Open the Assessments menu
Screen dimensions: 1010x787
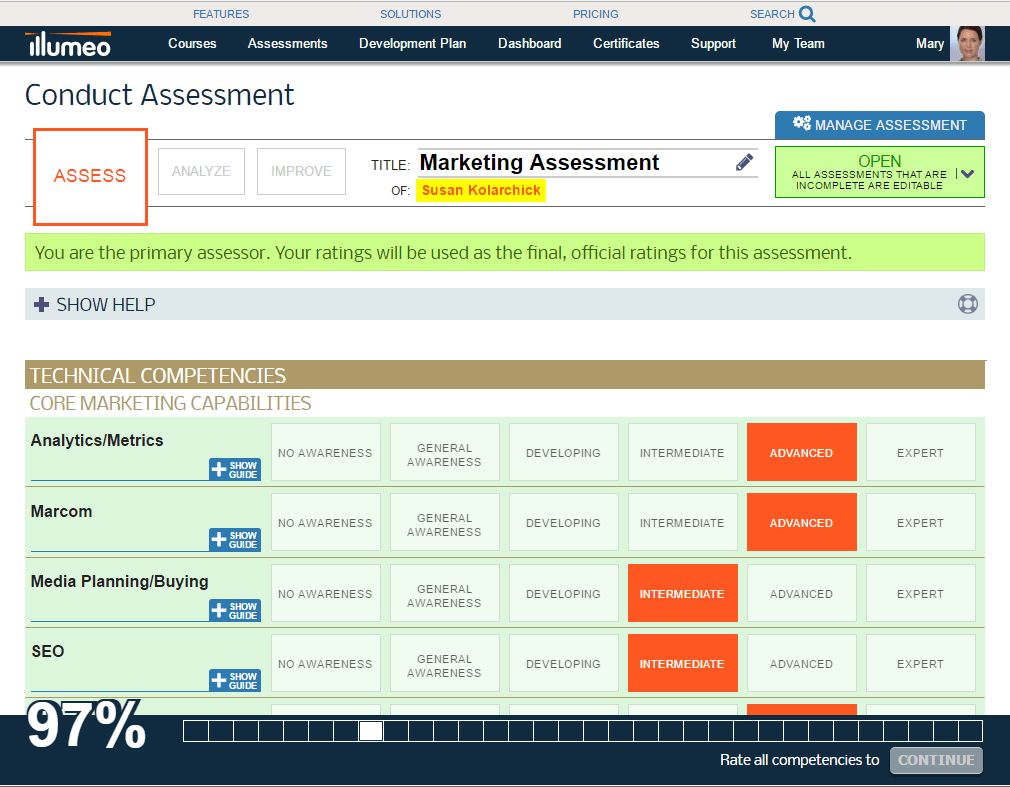(287, 43)
